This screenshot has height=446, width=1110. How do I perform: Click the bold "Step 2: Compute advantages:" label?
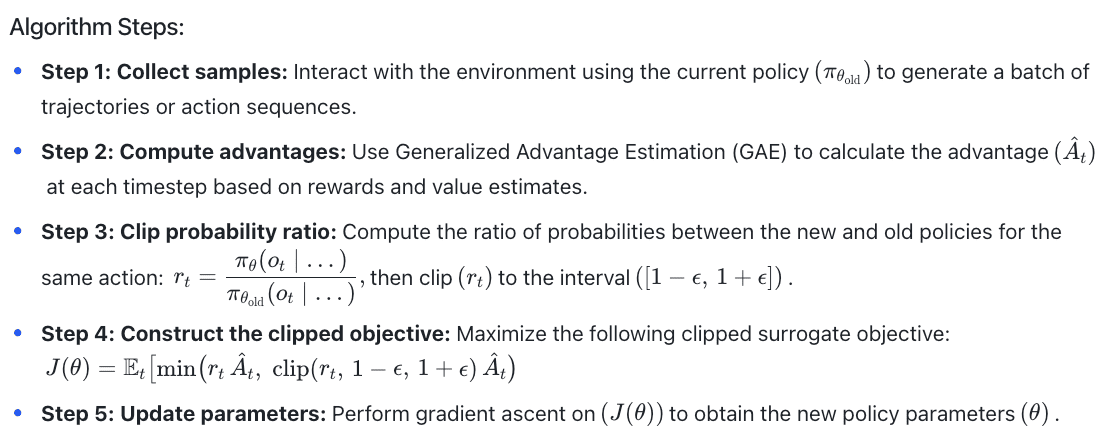coord(192,152)
